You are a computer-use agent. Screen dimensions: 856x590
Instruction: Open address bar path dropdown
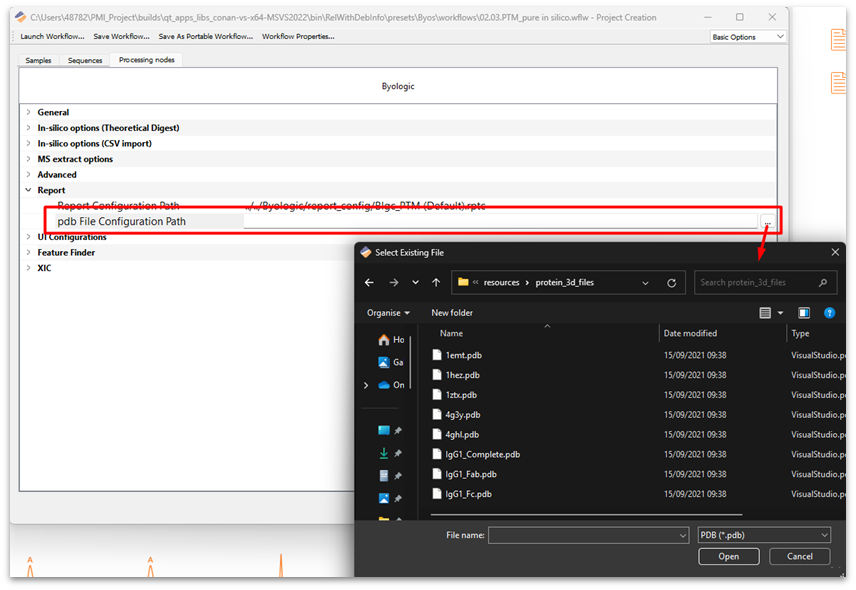pyautogui.click(x=645, y=283)
